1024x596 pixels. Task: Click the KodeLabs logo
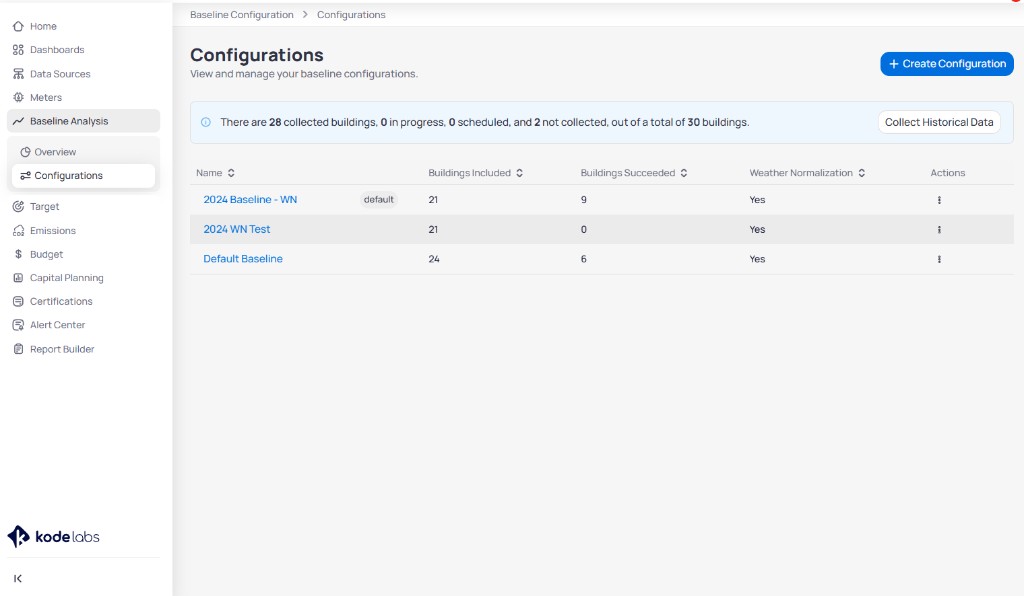point(54,537)
